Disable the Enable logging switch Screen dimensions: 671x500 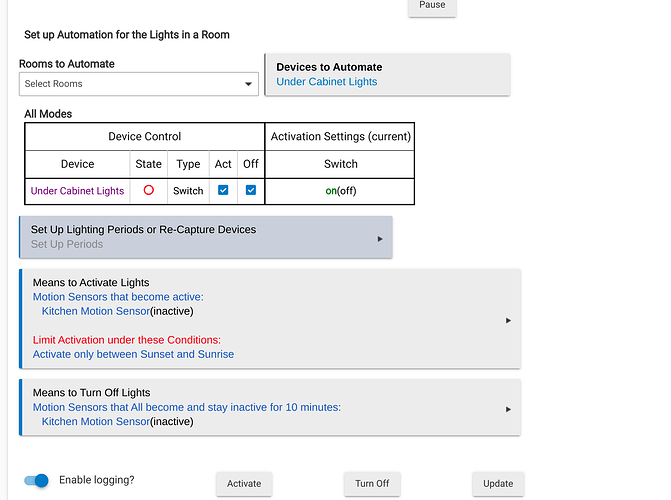click(37, 481)
